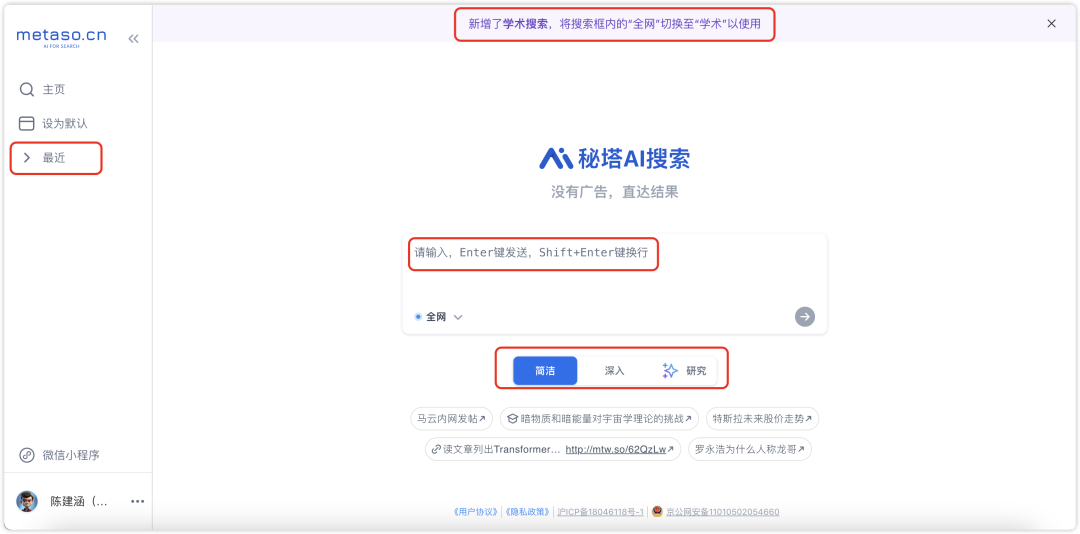The image size is (1080, 534).
Task: Open the 用户协议 link
Action: tap(474, 512)
